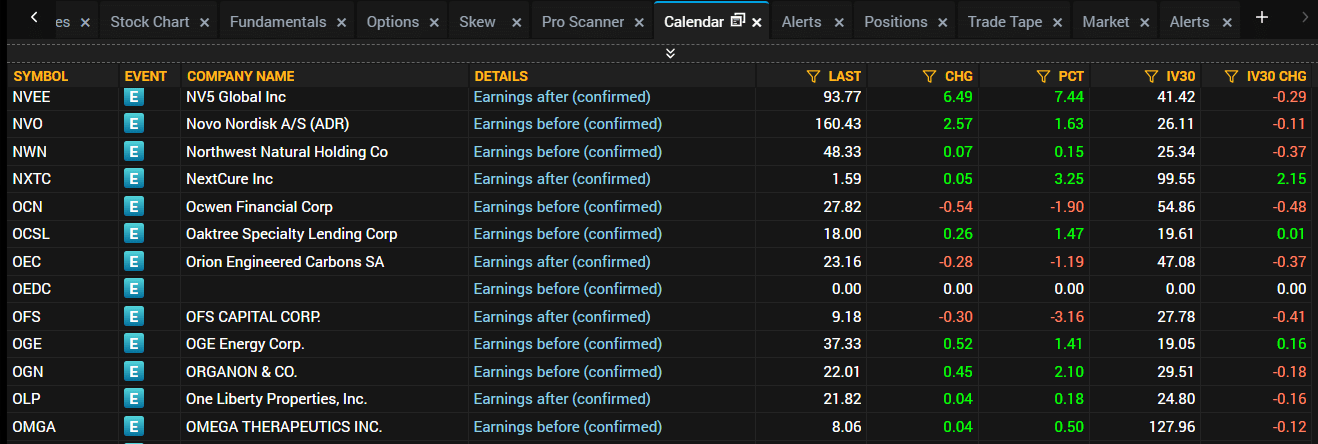1318x444 pixels.
Task: Click the earnings event icon for OCSL
Action: (134, 234)
